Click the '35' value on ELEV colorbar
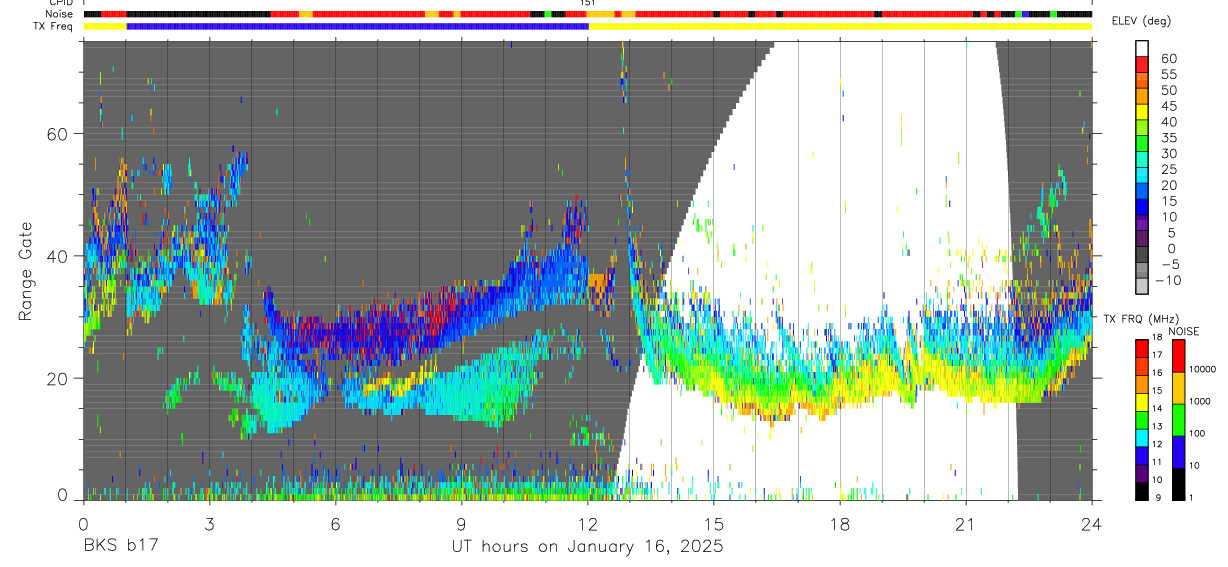1228x567 pixels. pos(1168,137)
